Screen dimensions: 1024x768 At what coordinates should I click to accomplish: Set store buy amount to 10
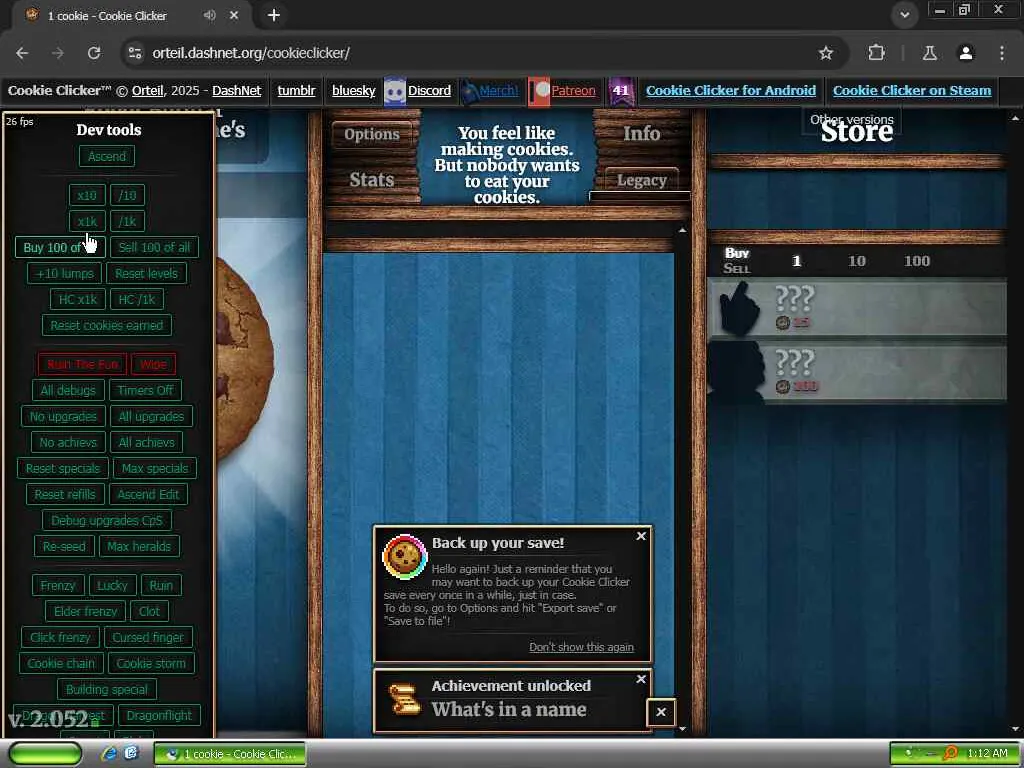(x=857, y=261)
